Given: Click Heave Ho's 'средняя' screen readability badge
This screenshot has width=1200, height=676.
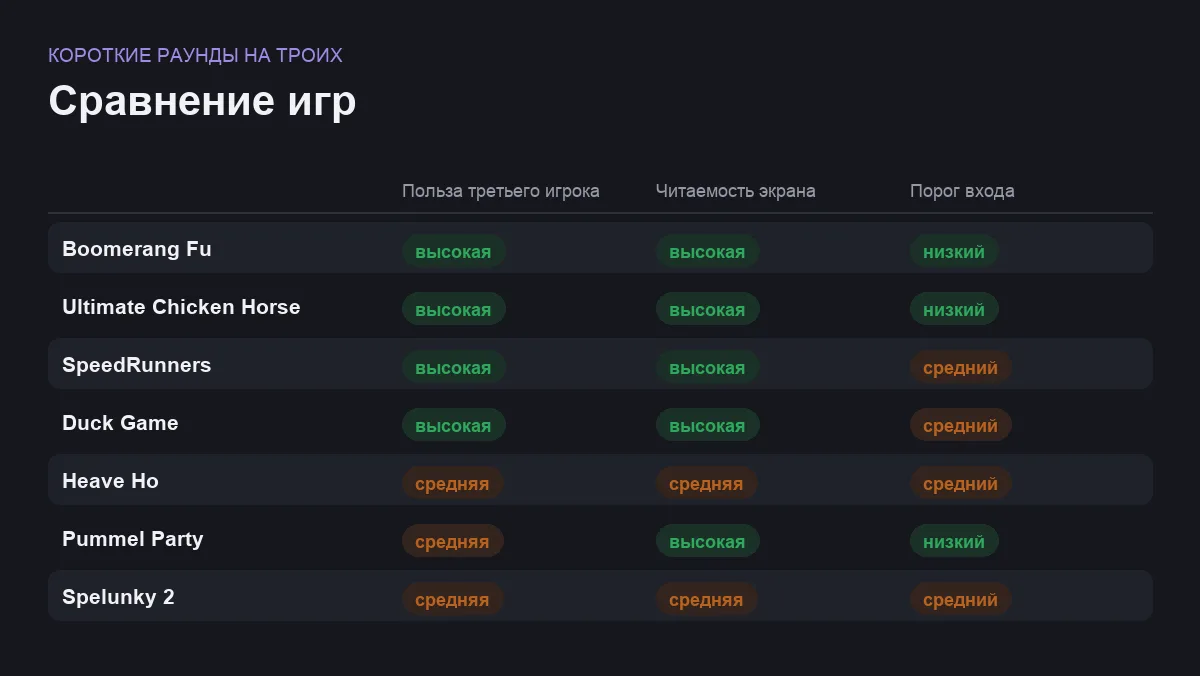Looking at the screenshot, I should (x=707, y=484).
